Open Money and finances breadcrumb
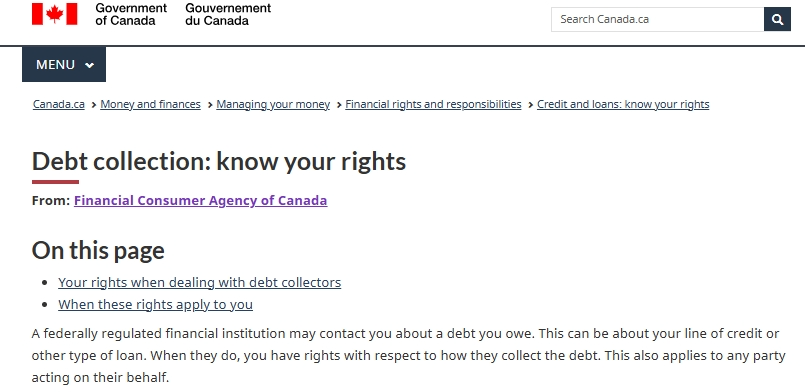805x392 pixels. click(150, 104)
